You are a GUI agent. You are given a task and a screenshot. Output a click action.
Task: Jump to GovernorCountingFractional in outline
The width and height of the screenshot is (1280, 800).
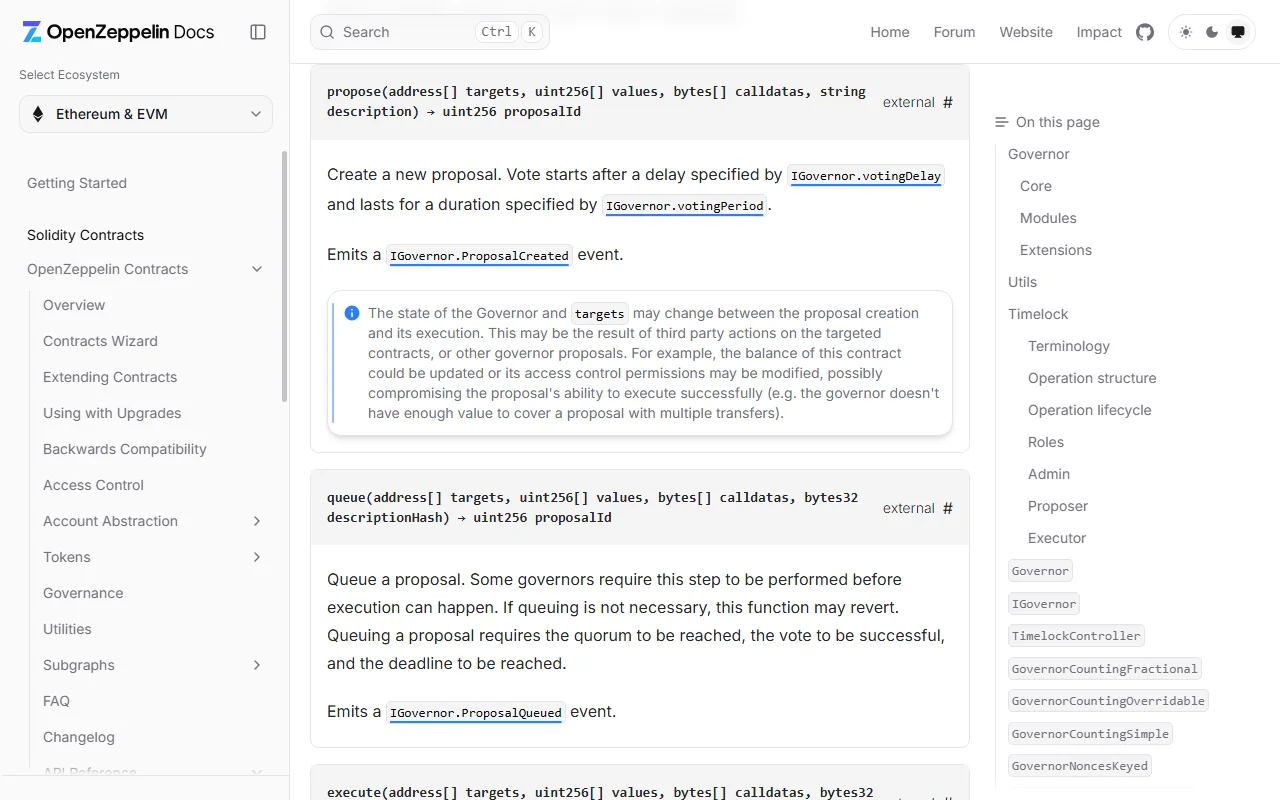pos(1104,669)
